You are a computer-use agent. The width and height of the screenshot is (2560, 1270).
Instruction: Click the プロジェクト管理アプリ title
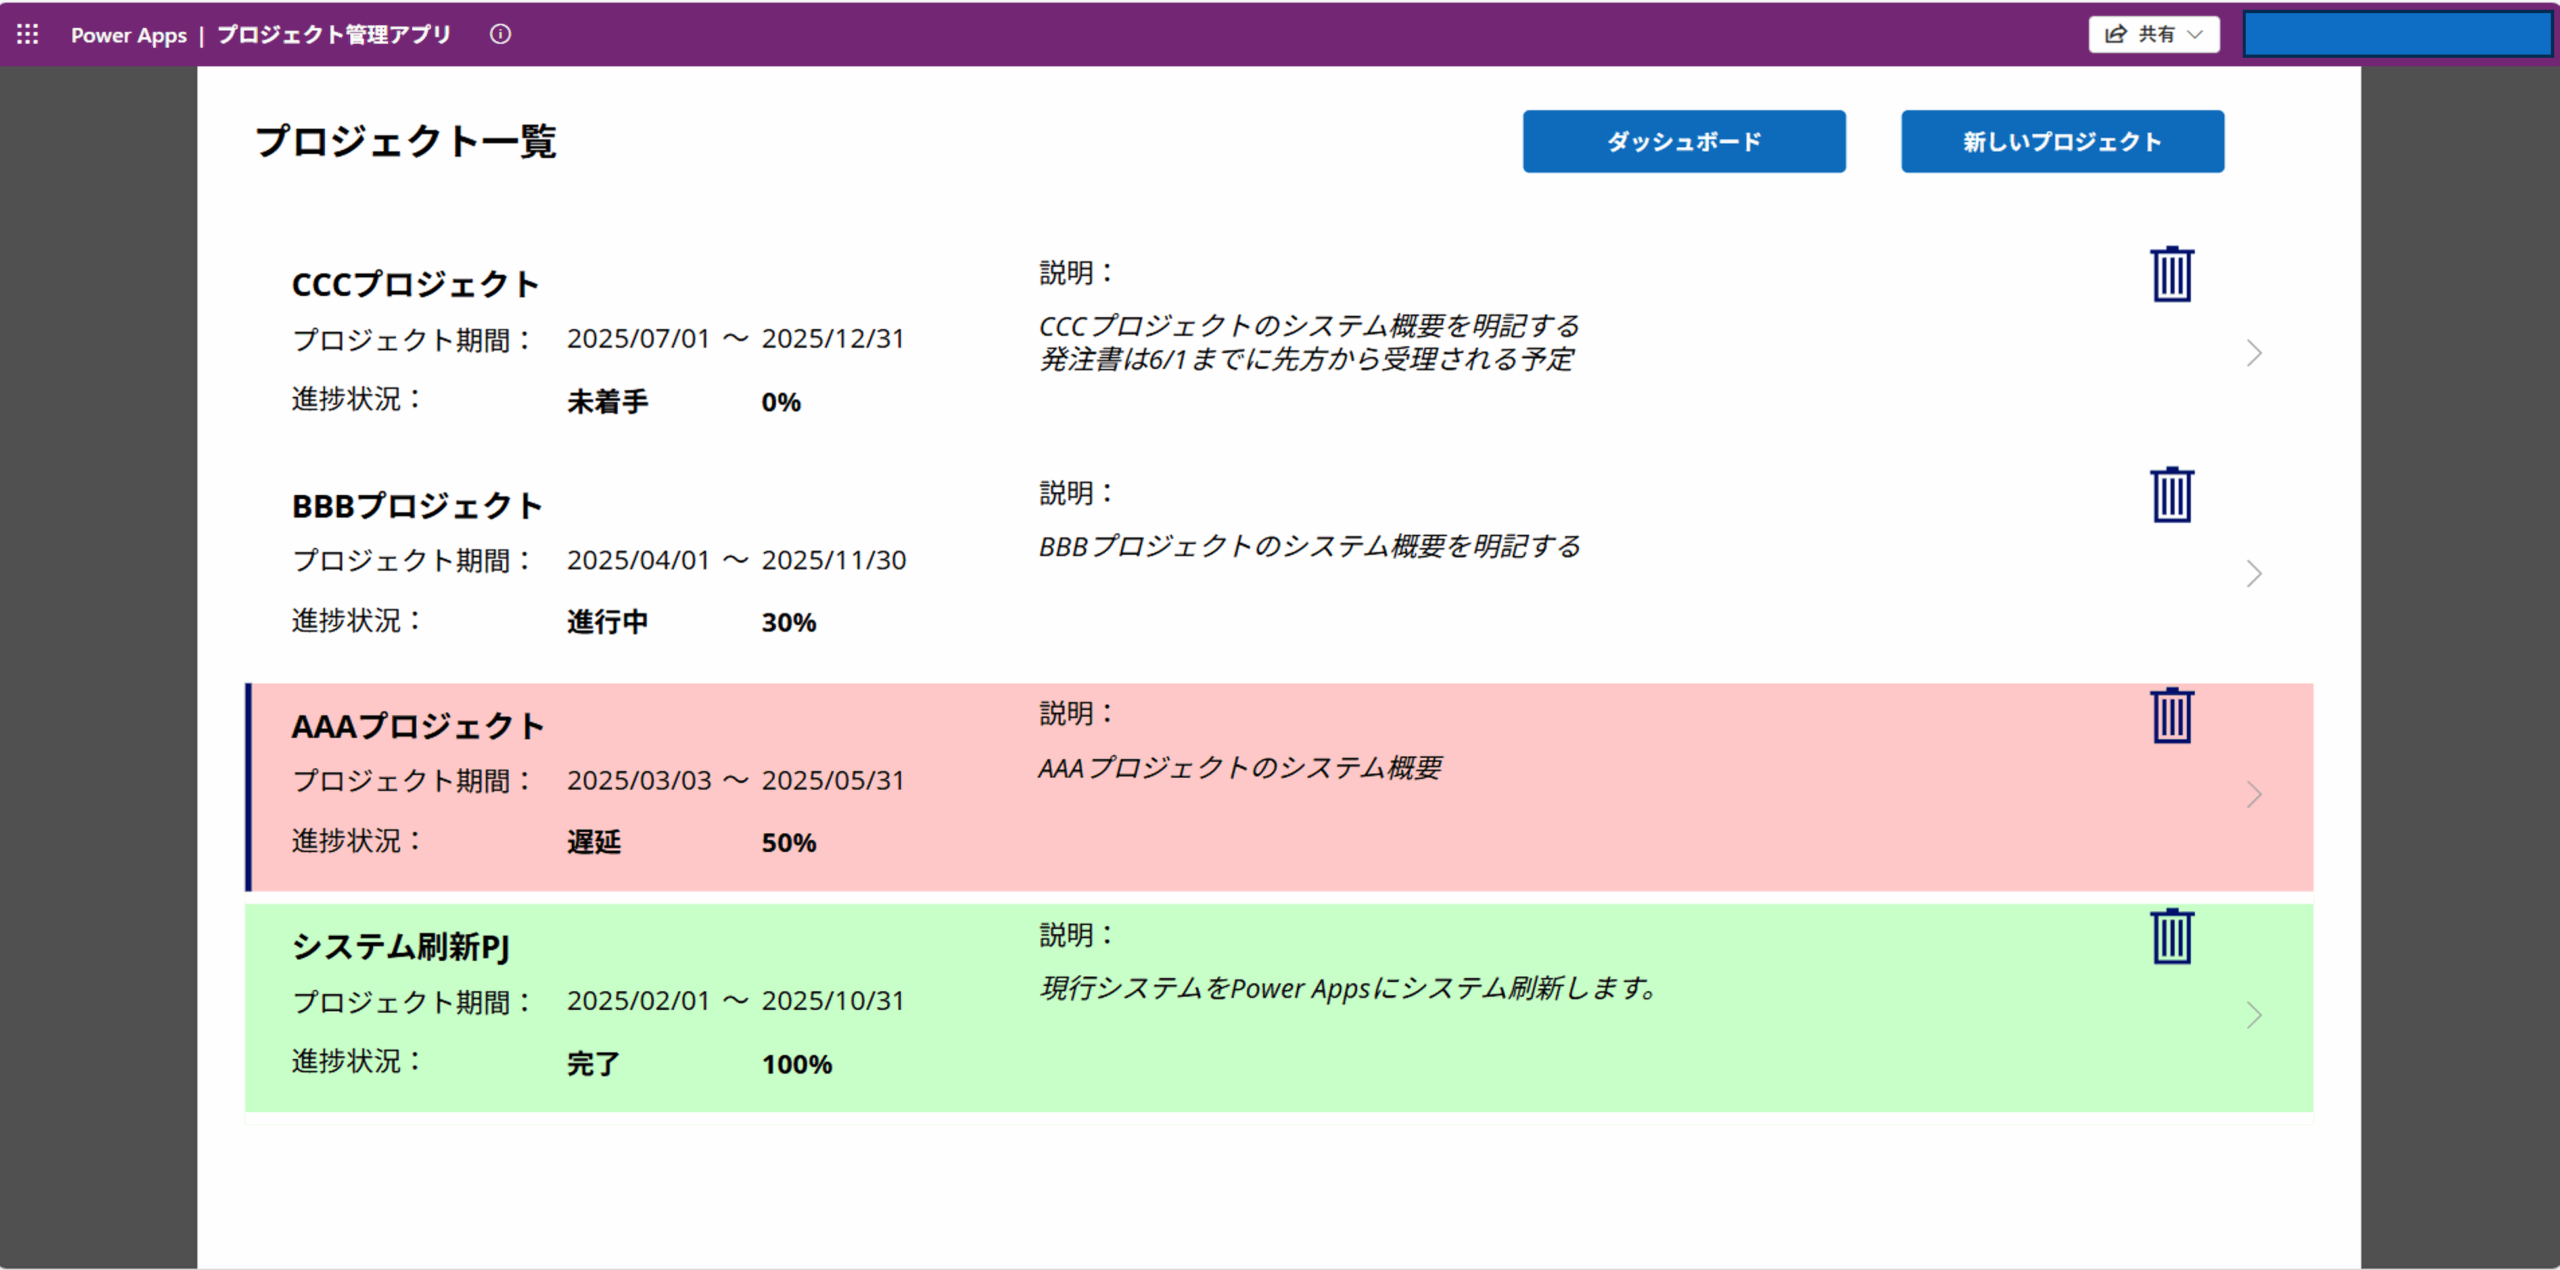334,33
